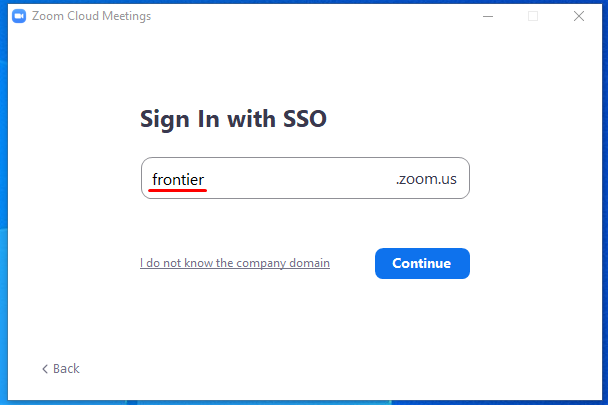Click empty title bar area left of minimize
Screen dimensions: 608x405
(x=310, y=16)
